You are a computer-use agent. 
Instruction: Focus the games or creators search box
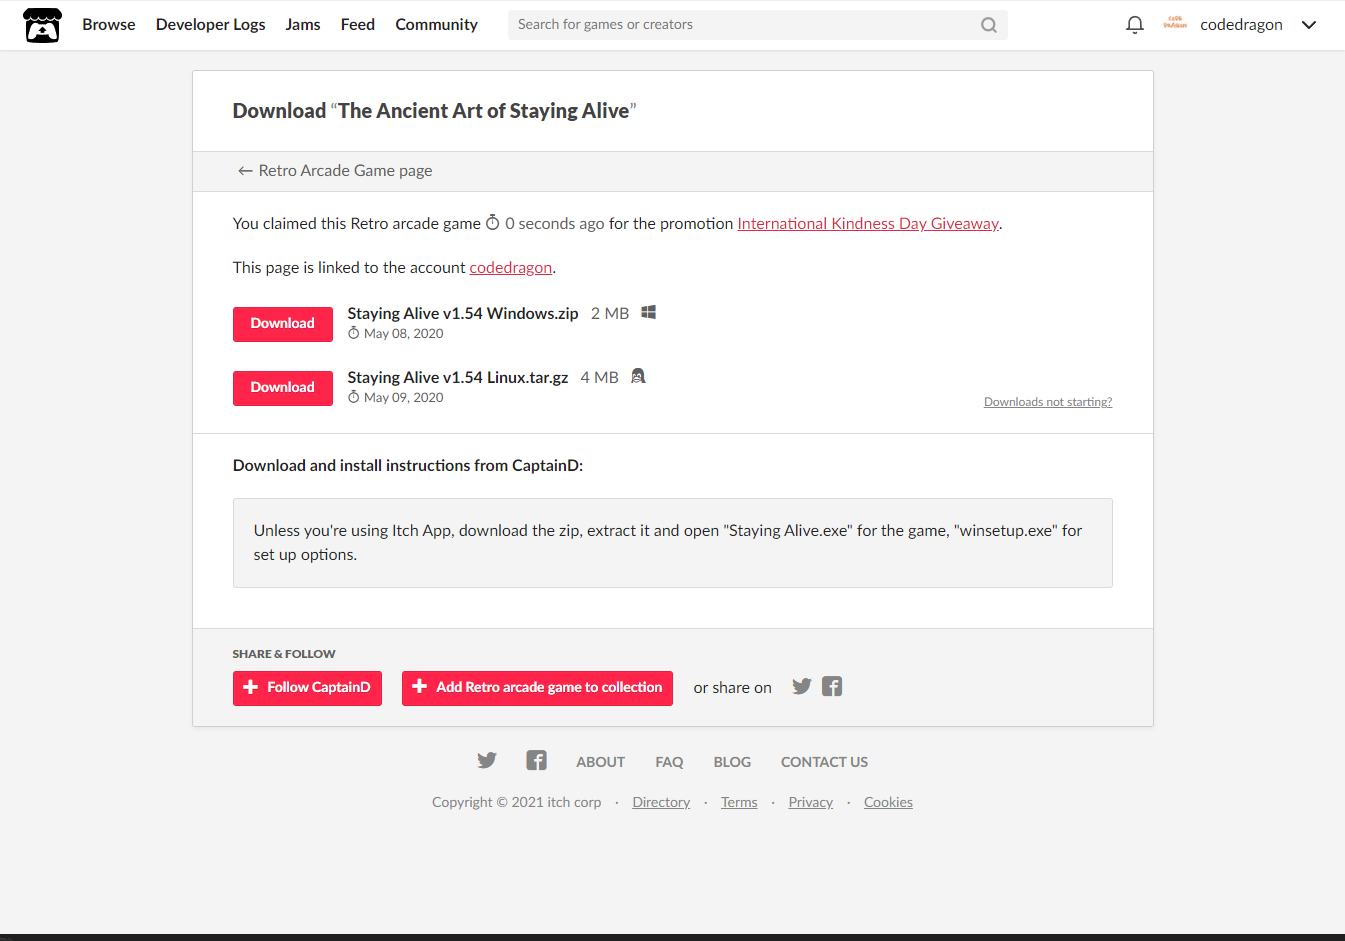pyautogui.click(x=758, y=25)
